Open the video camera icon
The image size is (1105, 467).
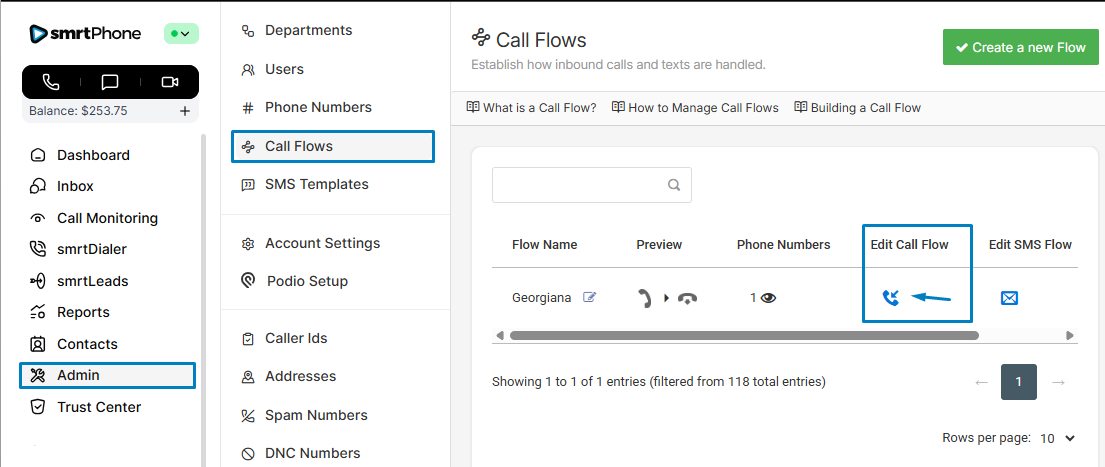169,82
